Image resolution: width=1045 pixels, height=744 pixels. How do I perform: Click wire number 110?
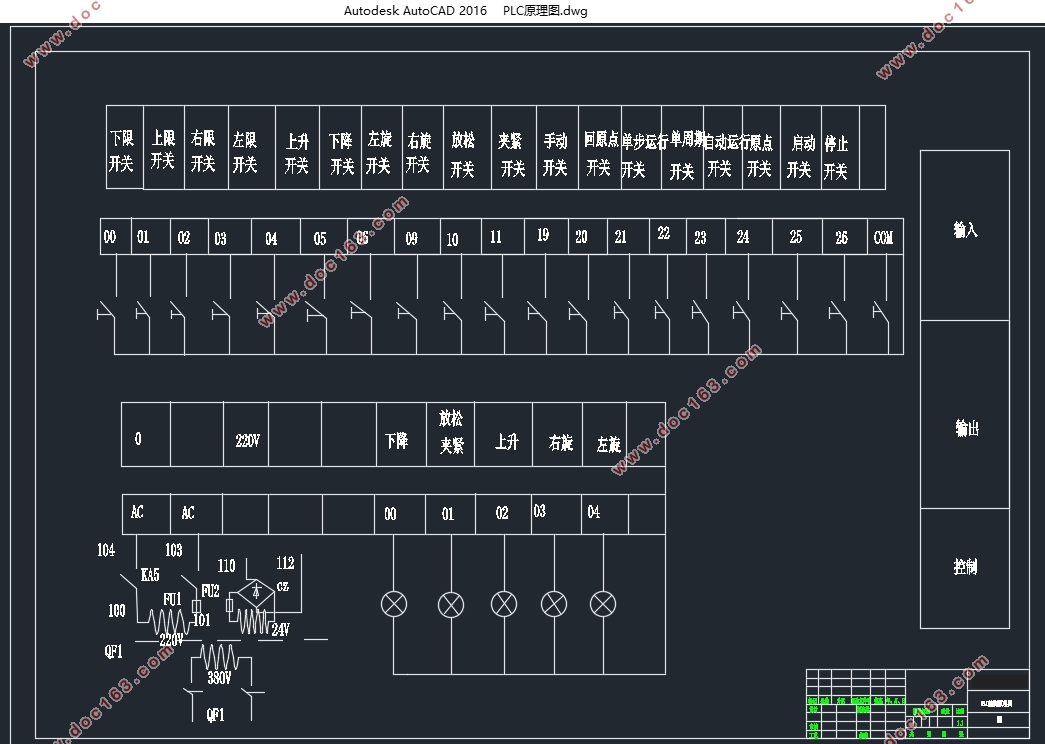[226, 566]
